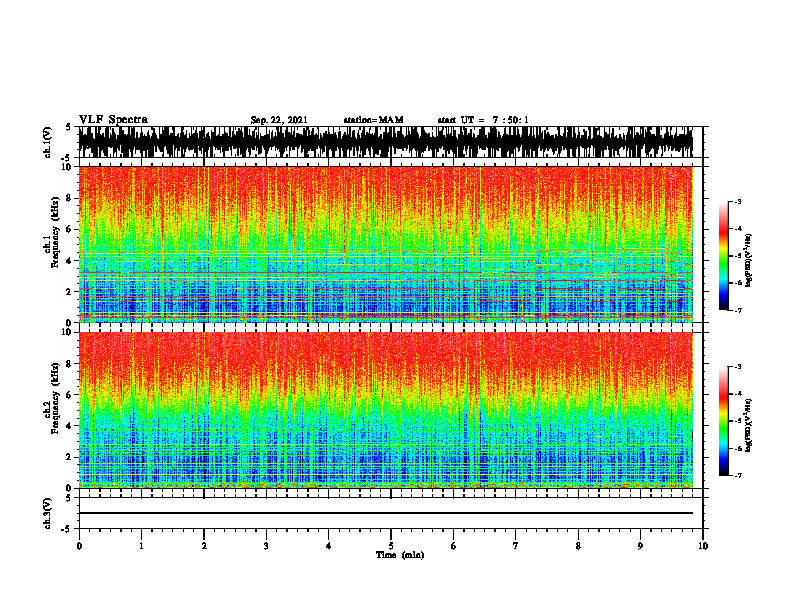792x612 pixels.
Task: Click the ch.2 'Frequency (kHz)' axis label
Action: click(x=55, y=398)
